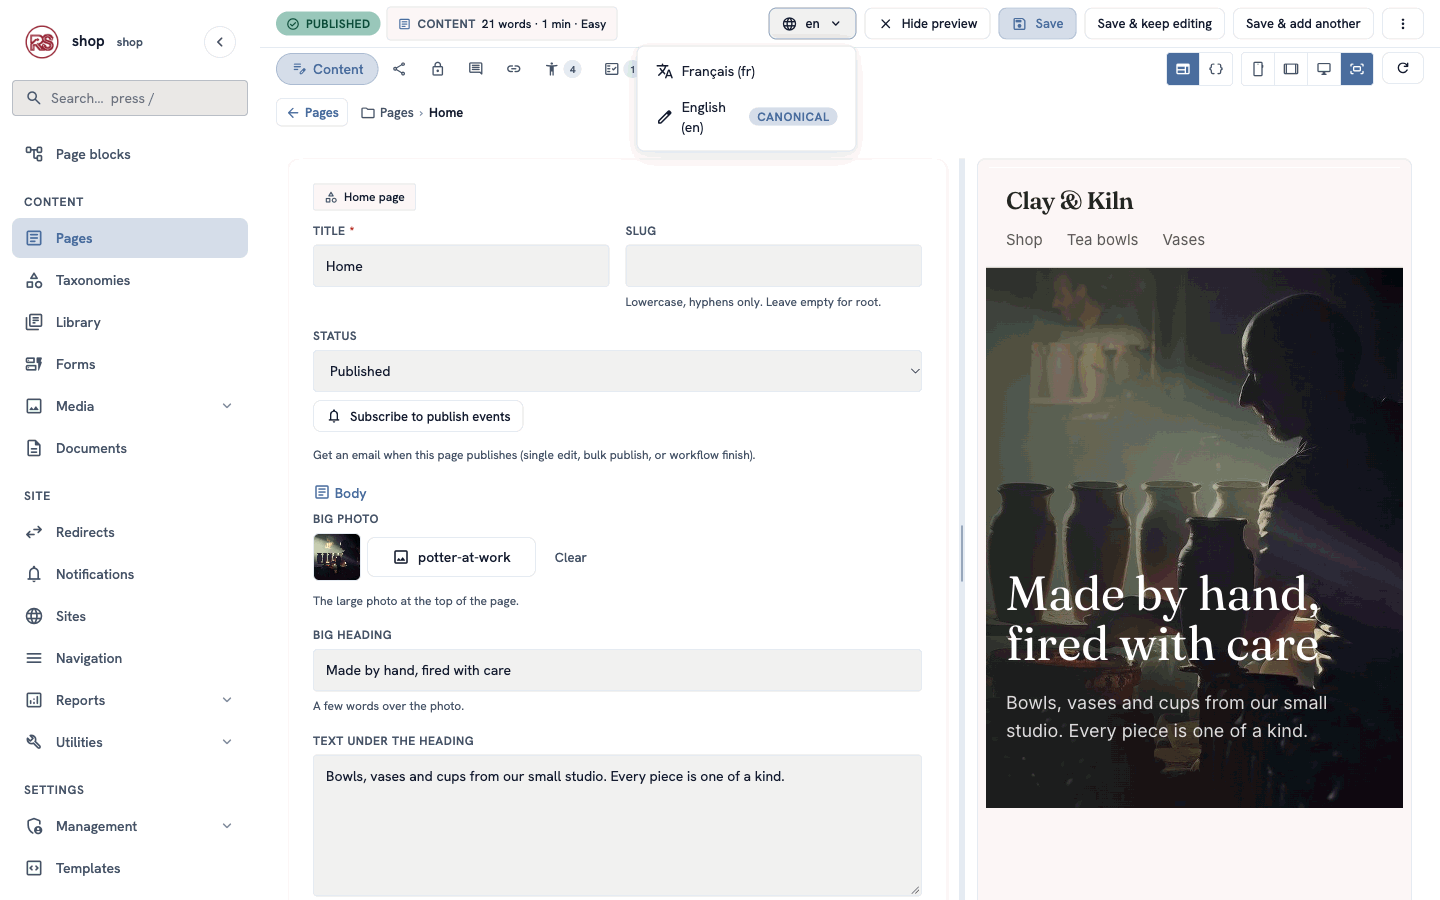Click Save & keep editing
Image resolution: width=1440 pixels, height=900 pixels.
pyautogui.click(x=1154, y=24)
